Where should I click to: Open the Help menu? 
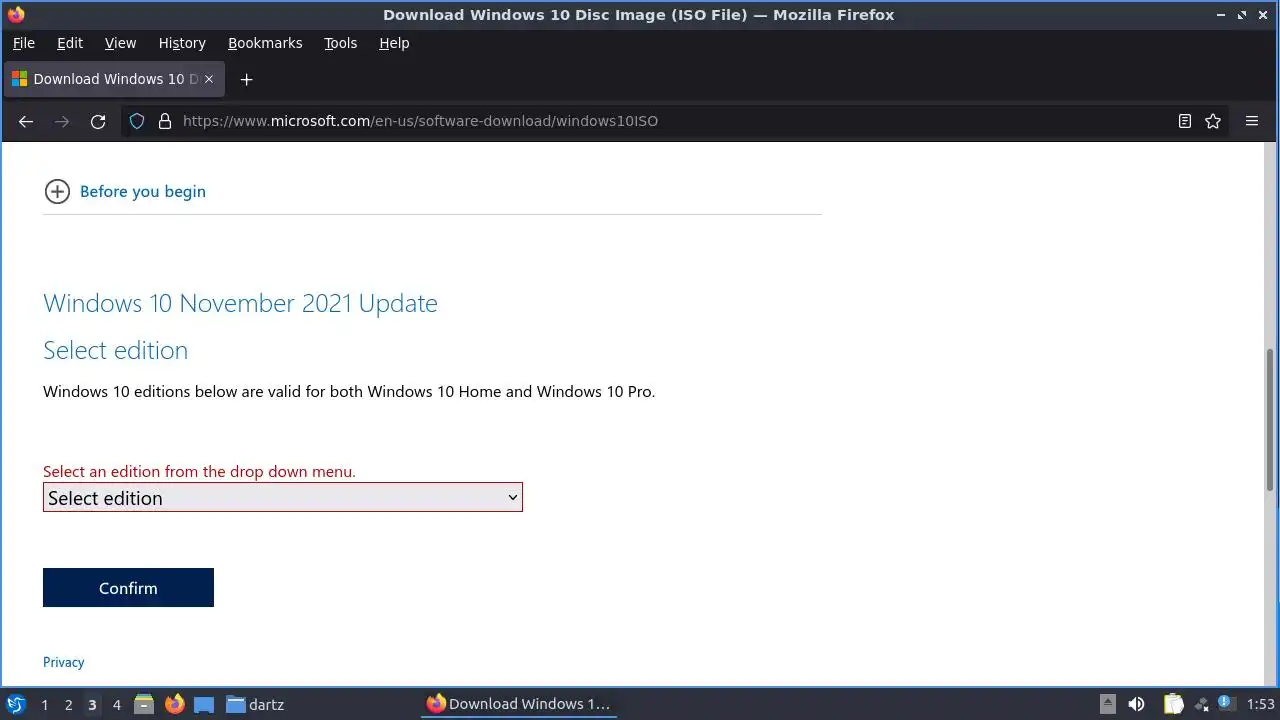(394, 43)
